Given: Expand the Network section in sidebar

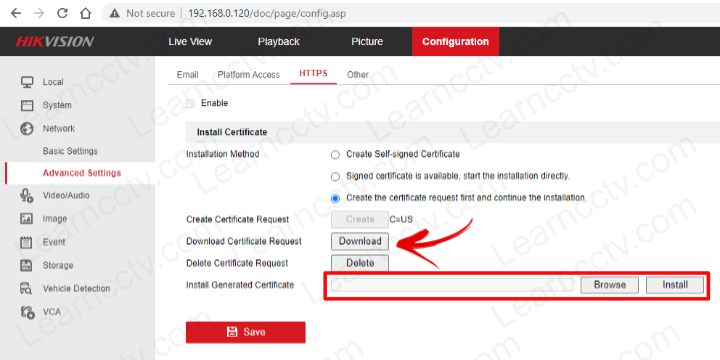Looking at the screenshot, I should click(59, 129).
